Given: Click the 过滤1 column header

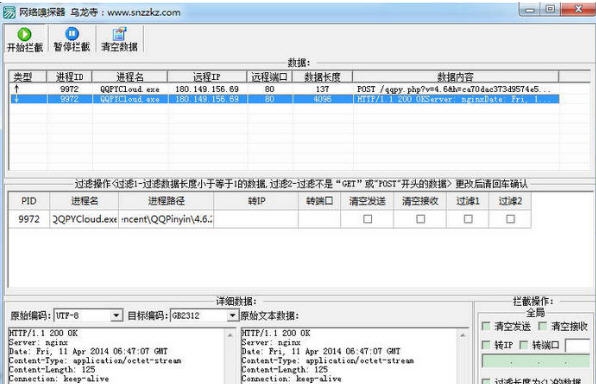Looking at the screenshot, I should point(468,201).
